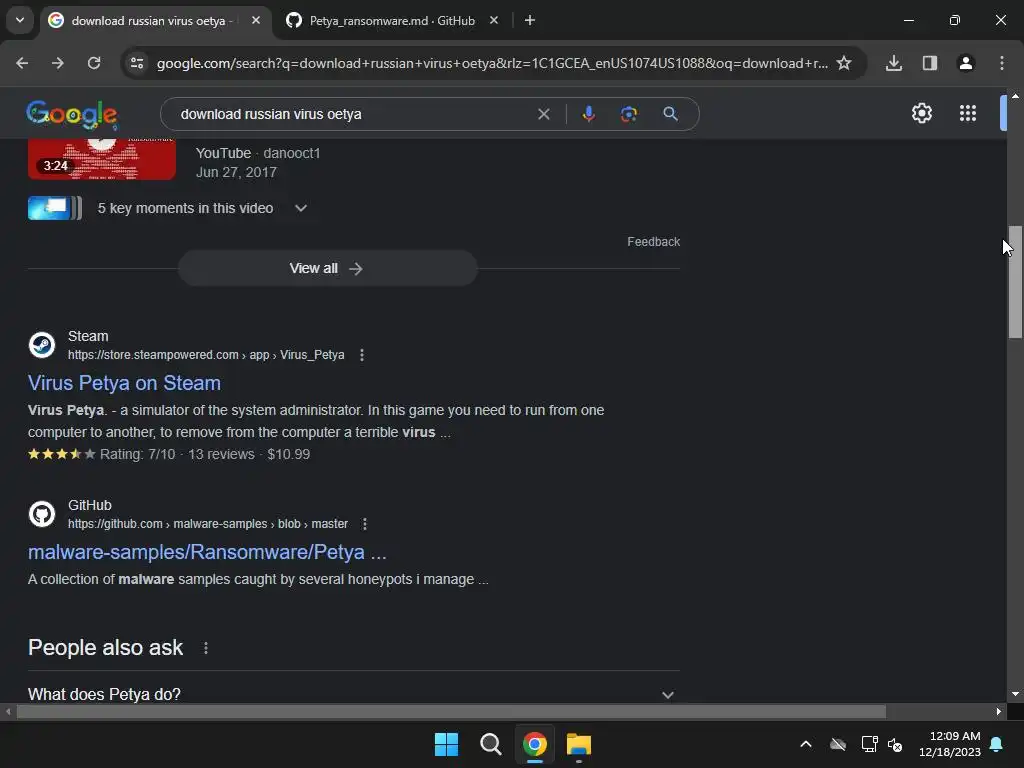Image resolution: width=1024 pixels, height=768 pixels.
Task: Open Windows taskbar search
Action: [490, 744]
